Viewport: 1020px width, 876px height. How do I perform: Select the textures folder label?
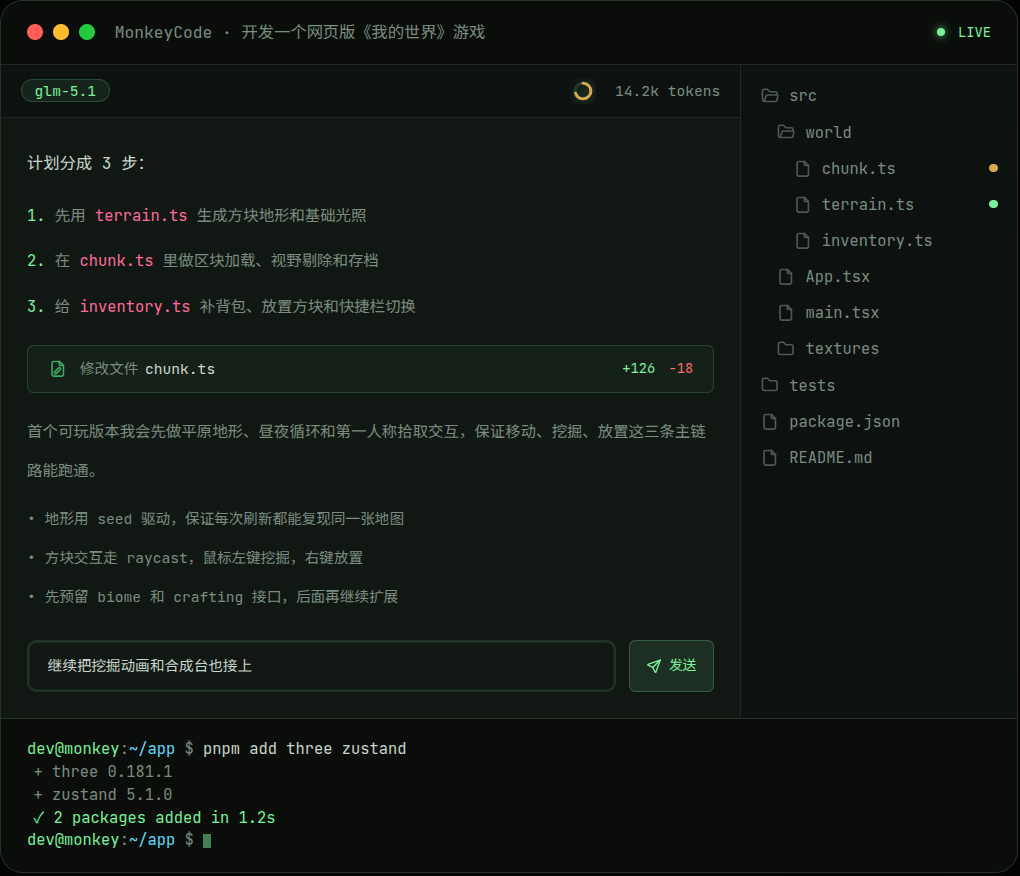(x=842, y=349)
